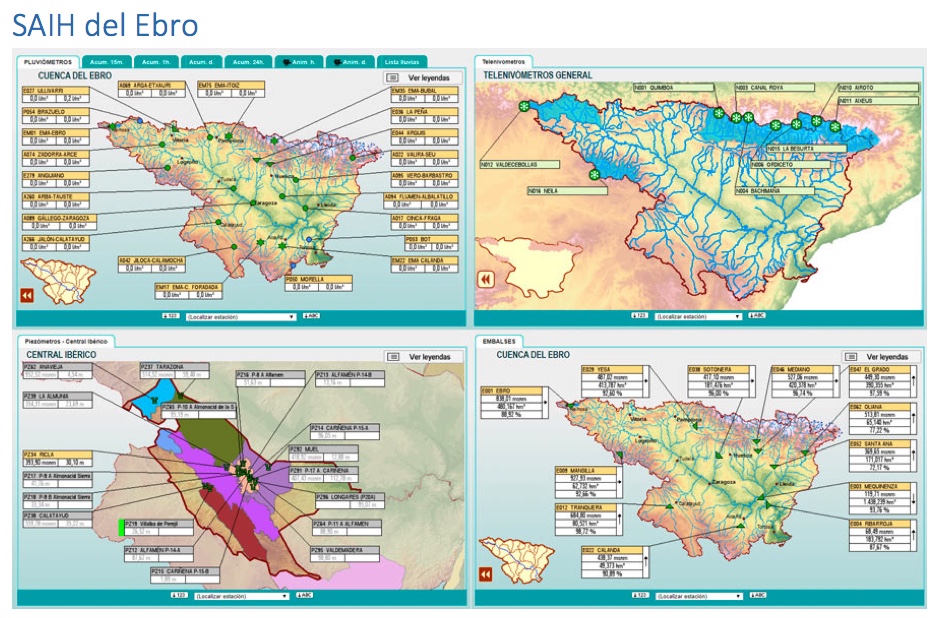This screenshot has height=618, width=936.
Task: Select the Telenivómetros tab
Action: coord(503,62)
